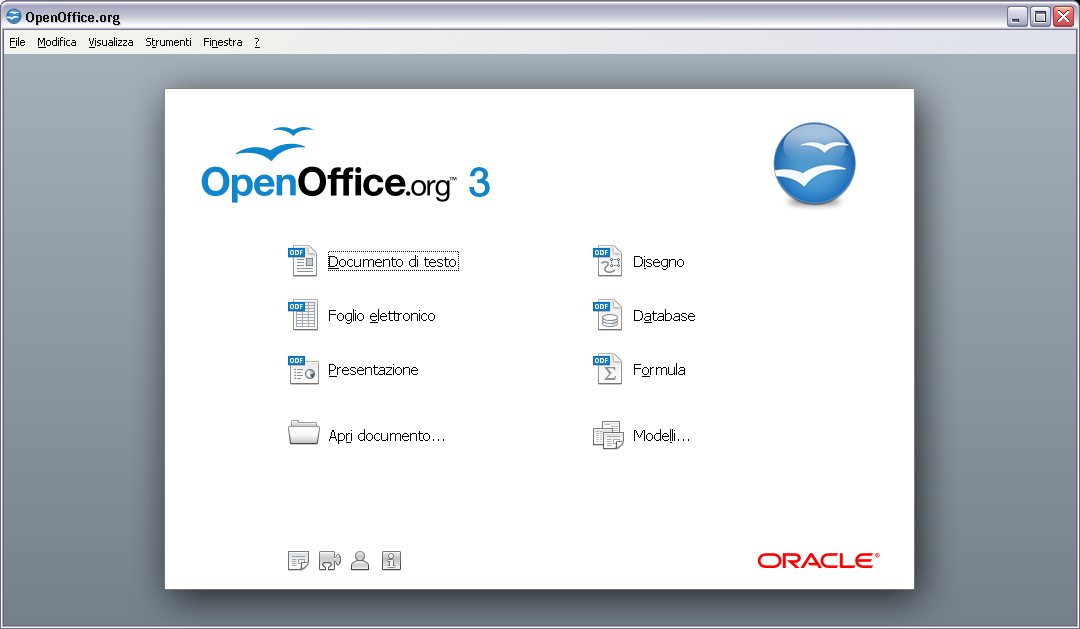Viewport: 1080px width, 629px height.
Task: Minimize the OpenOffice.org window
Action: 1017,17
